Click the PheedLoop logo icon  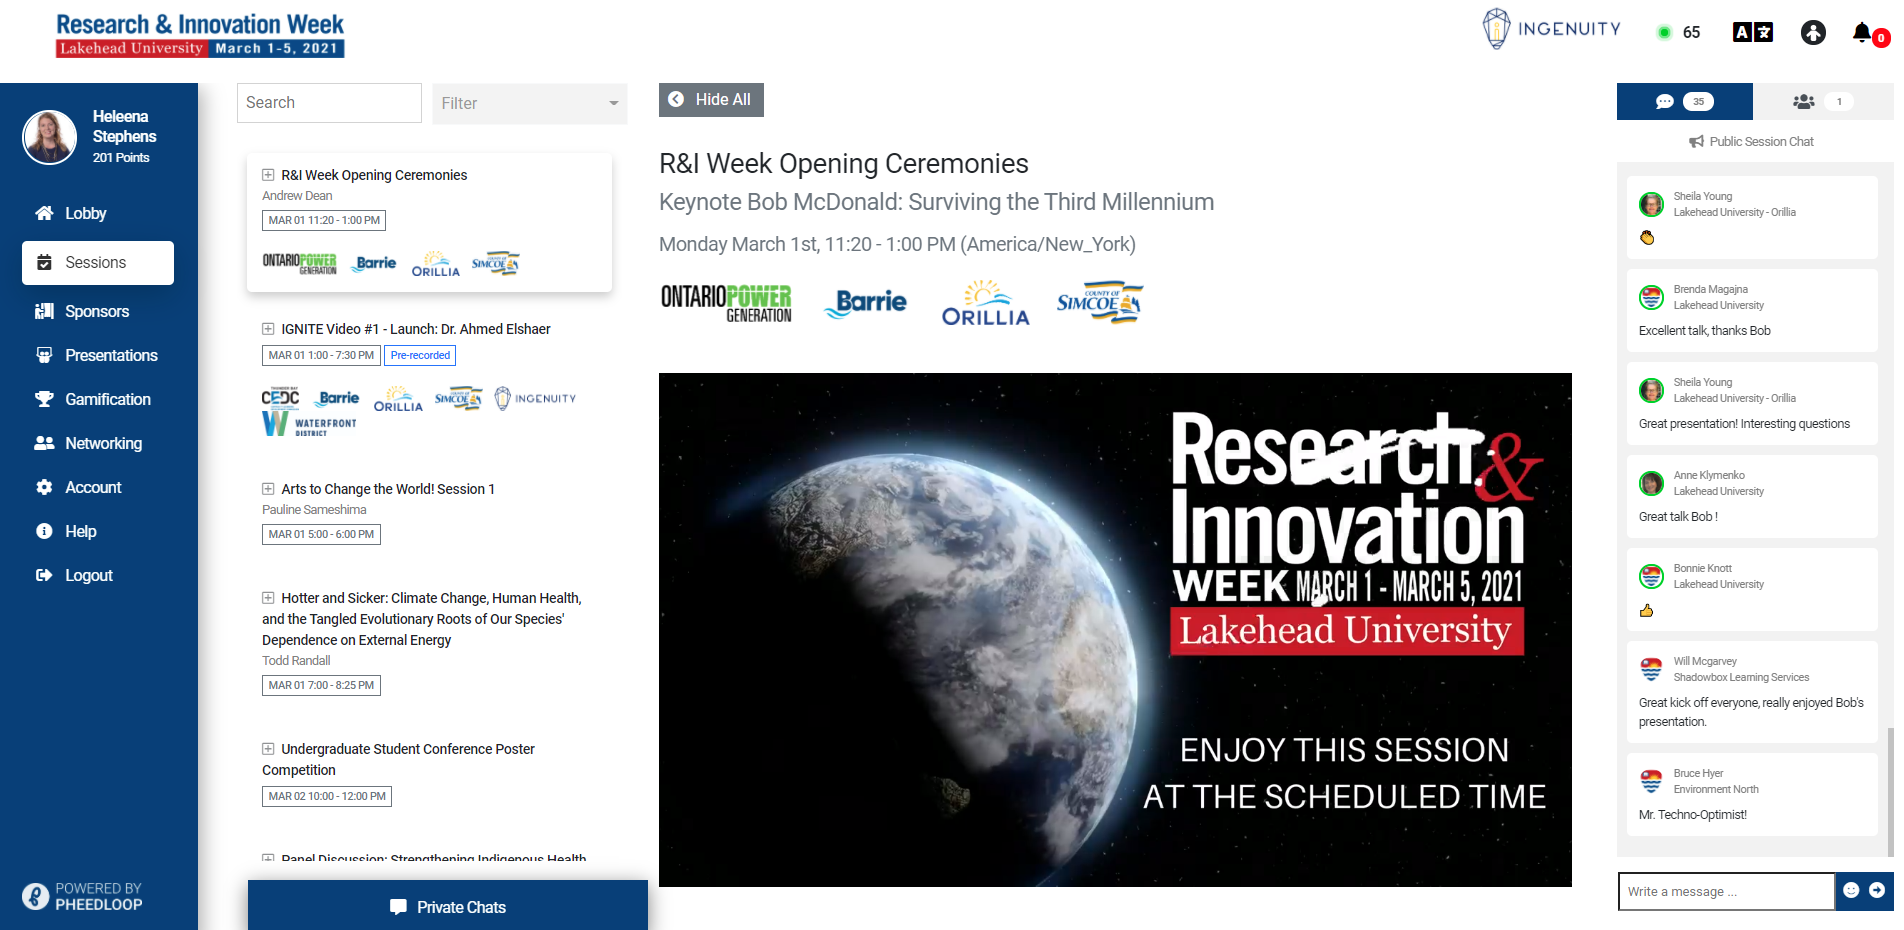click(x=36, y=896)
